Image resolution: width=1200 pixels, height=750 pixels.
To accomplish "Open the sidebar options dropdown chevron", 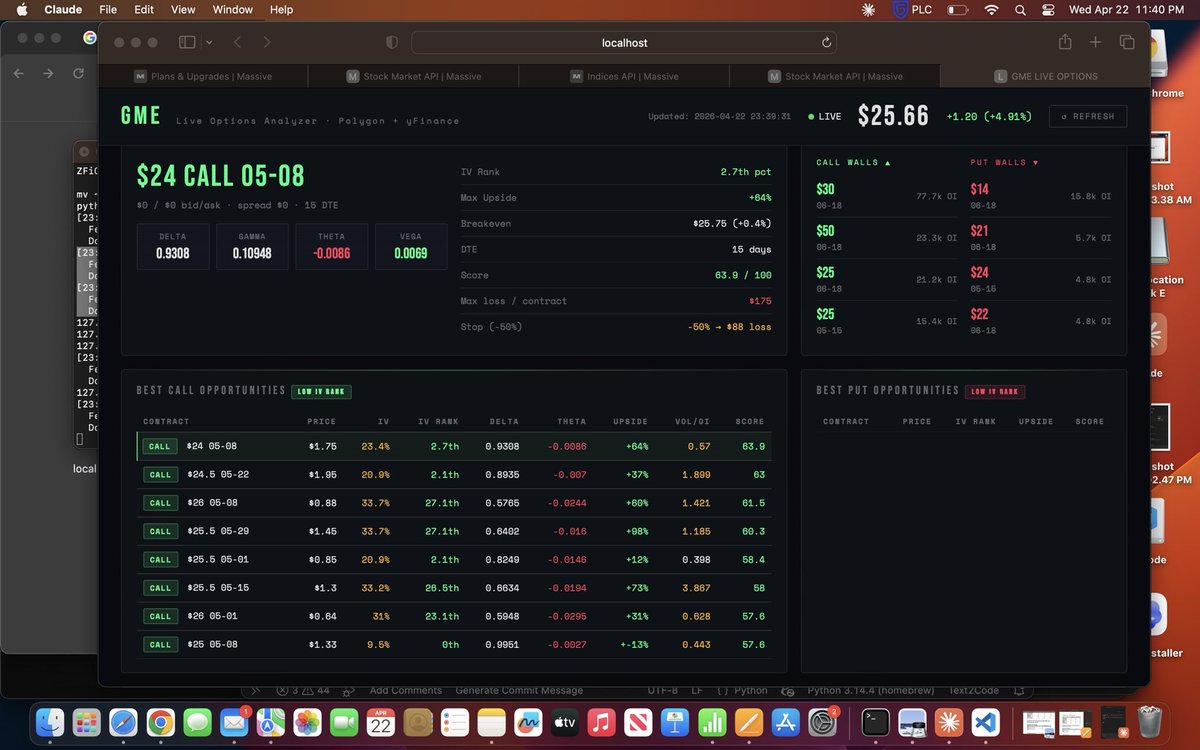I will coord(209,42).
